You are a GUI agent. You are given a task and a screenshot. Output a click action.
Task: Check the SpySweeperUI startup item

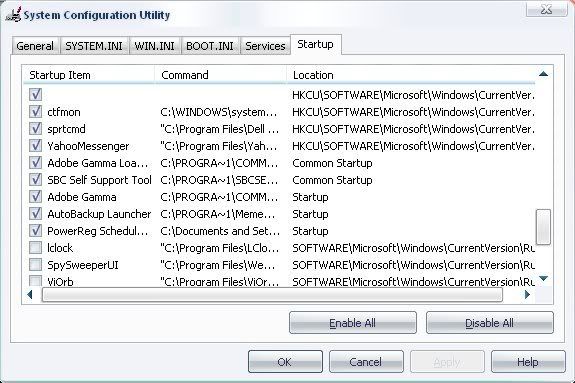coord(35,265)
